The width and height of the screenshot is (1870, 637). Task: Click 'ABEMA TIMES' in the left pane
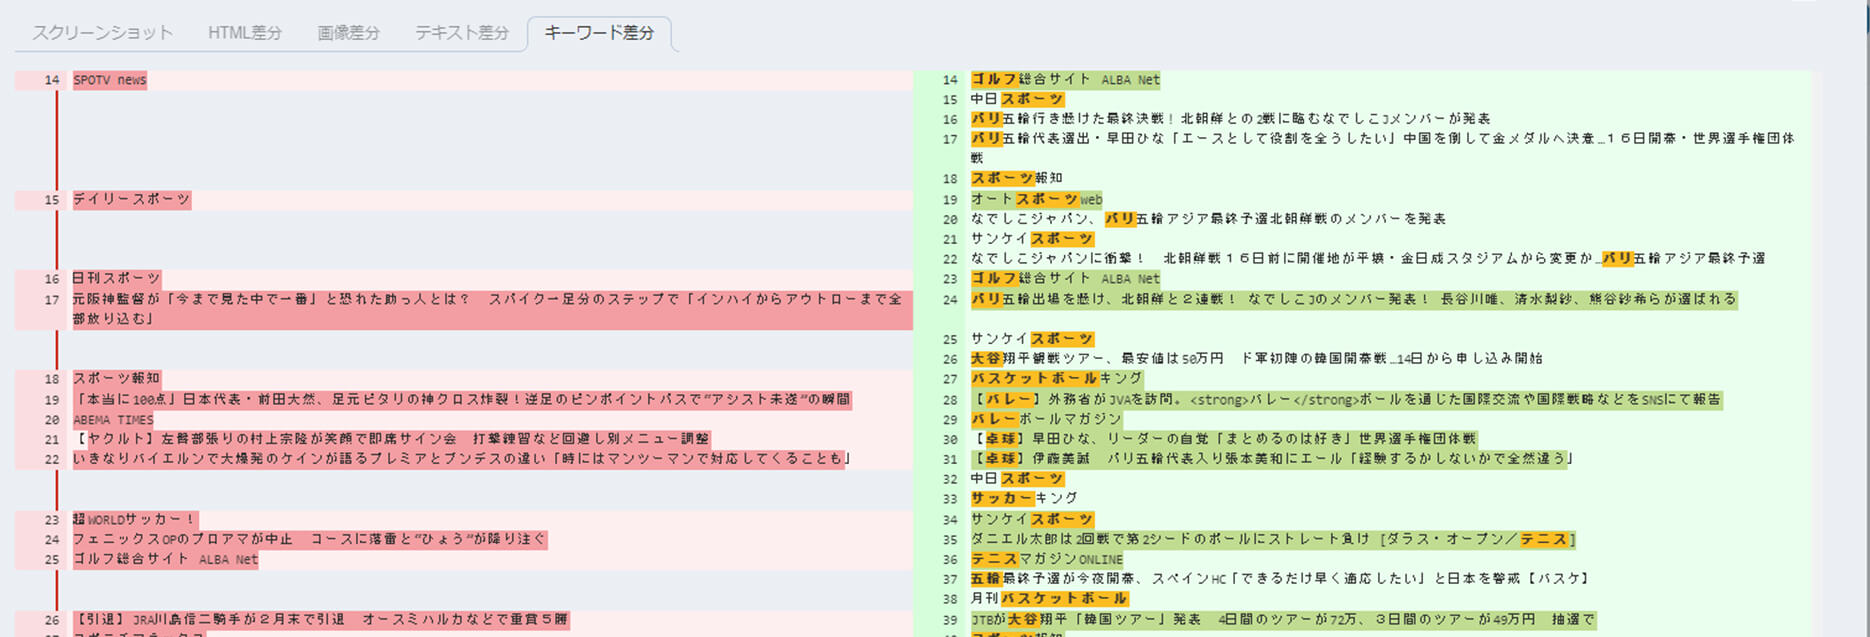tap(113, 420)
